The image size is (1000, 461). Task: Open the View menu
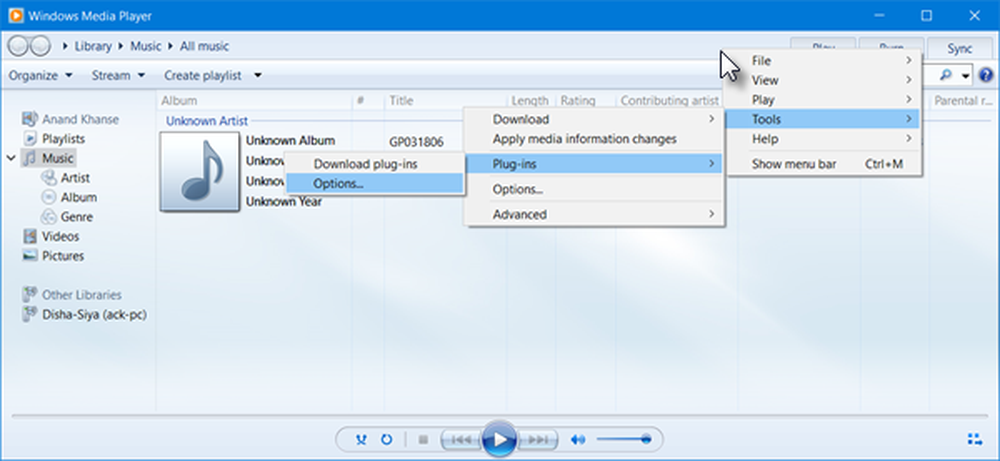(821, 80)
